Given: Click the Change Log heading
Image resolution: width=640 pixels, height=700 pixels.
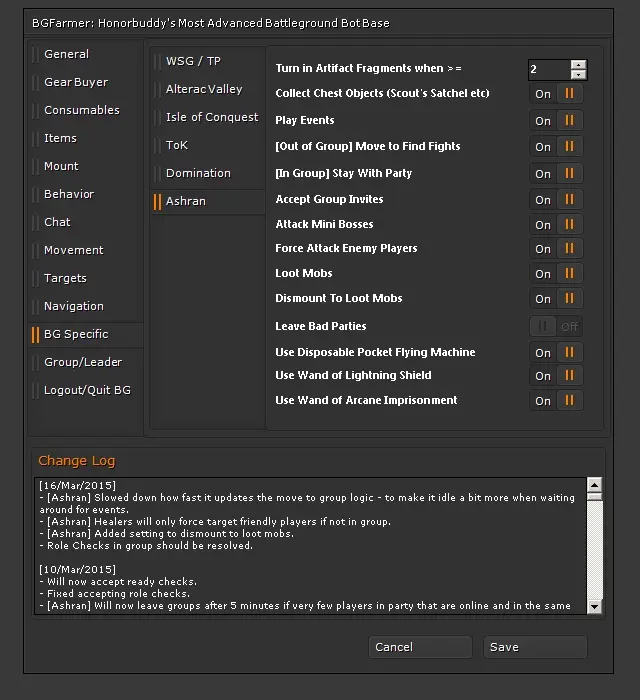Looking at the screenshot, I should tap(77, 461).
